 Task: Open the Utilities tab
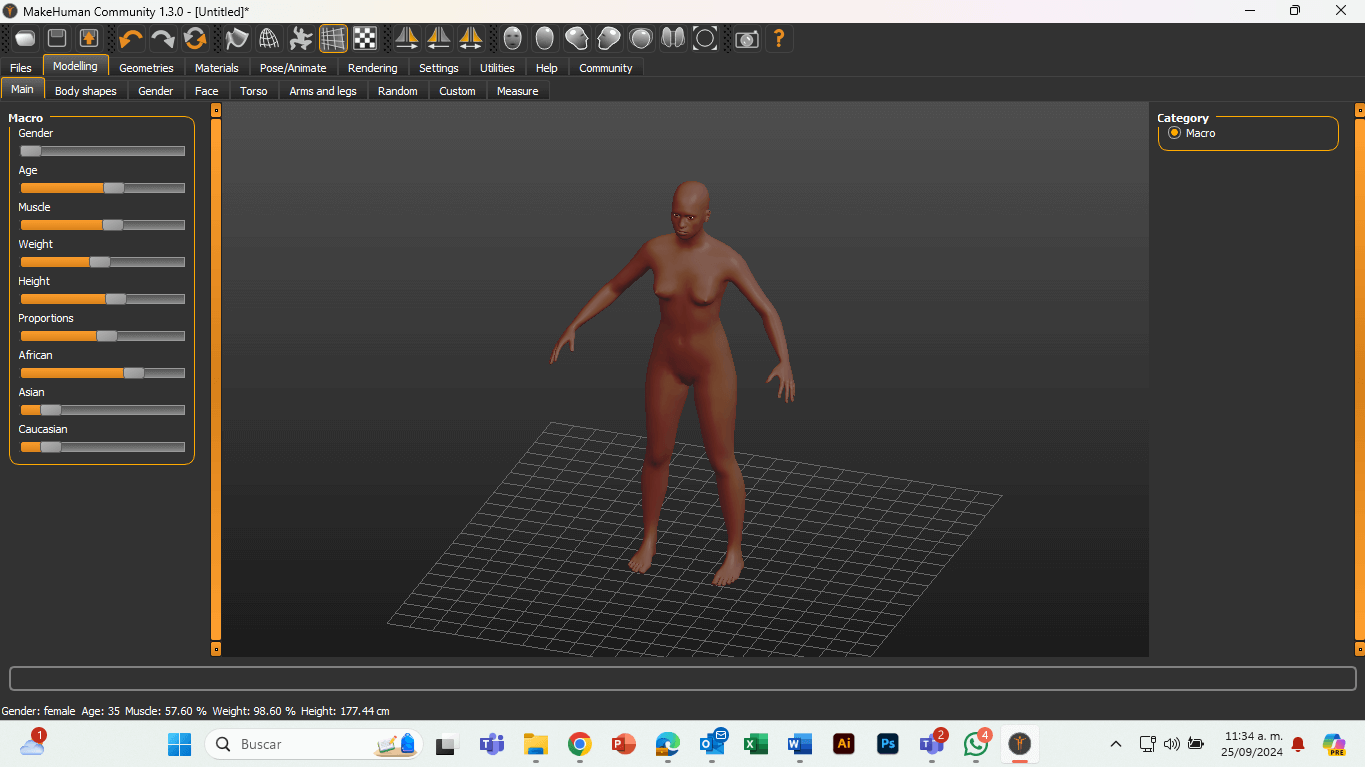[497, 68]
